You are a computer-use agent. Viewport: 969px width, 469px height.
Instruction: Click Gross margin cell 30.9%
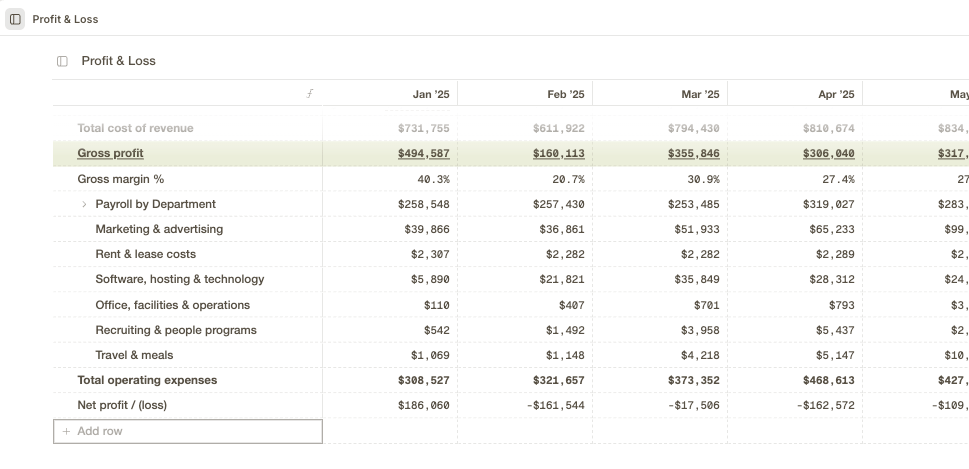point(703,179)
